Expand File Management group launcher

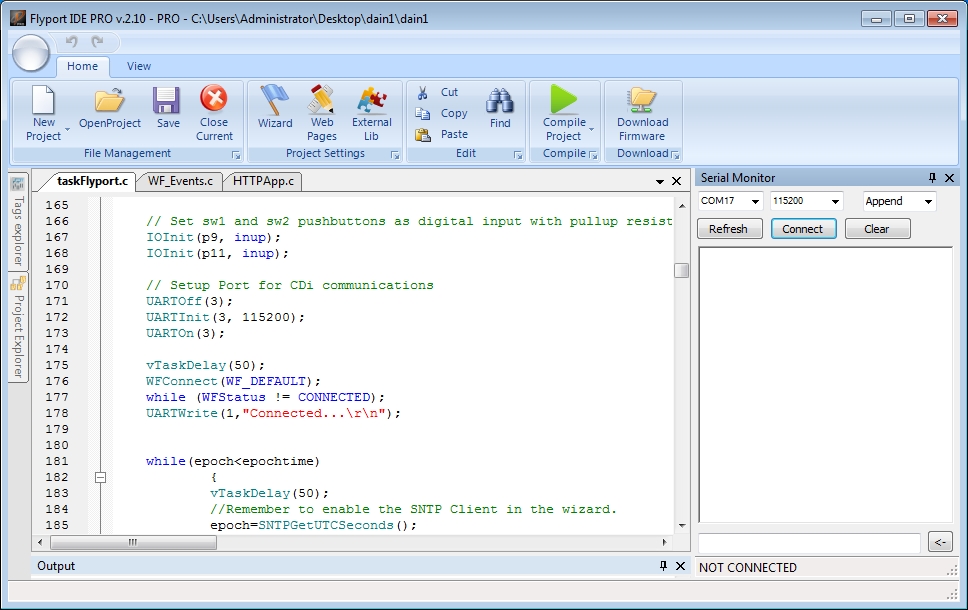click(x=235, y=155)
